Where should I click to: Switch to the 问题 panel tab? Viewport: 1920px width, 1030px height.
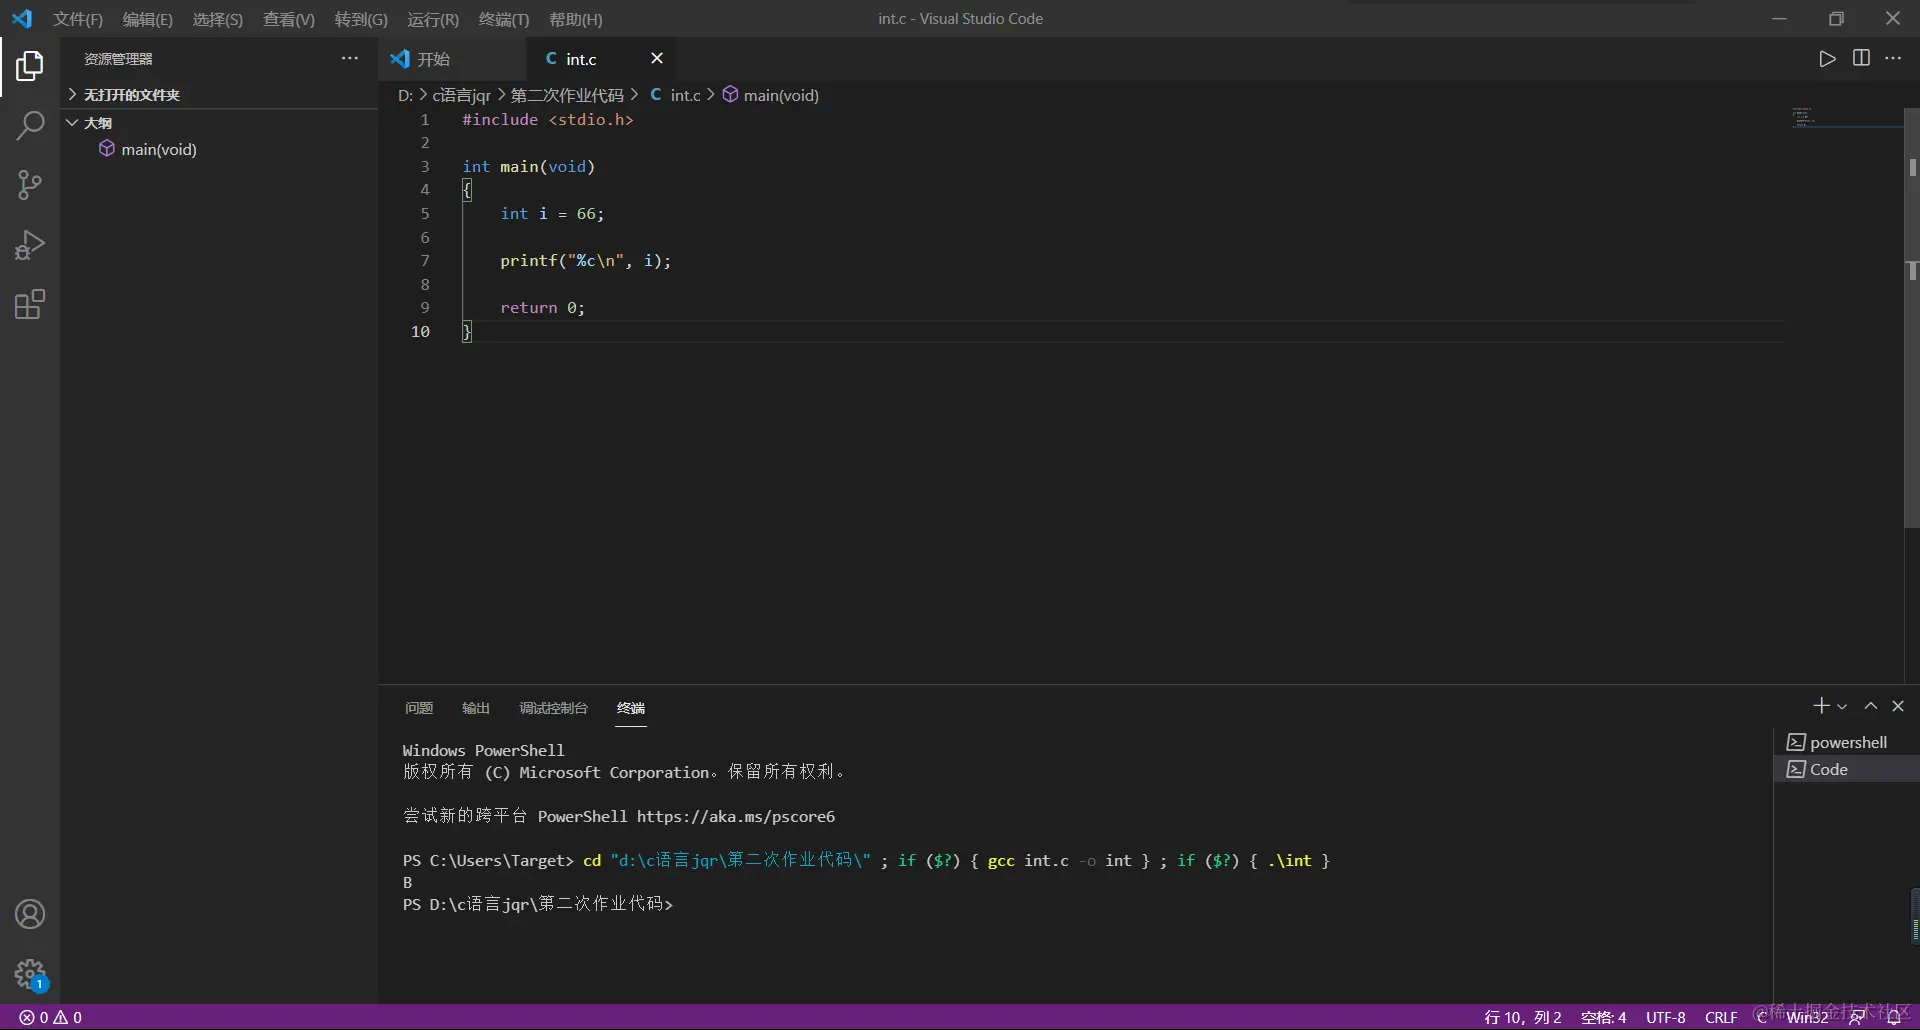tap(419, 708)
